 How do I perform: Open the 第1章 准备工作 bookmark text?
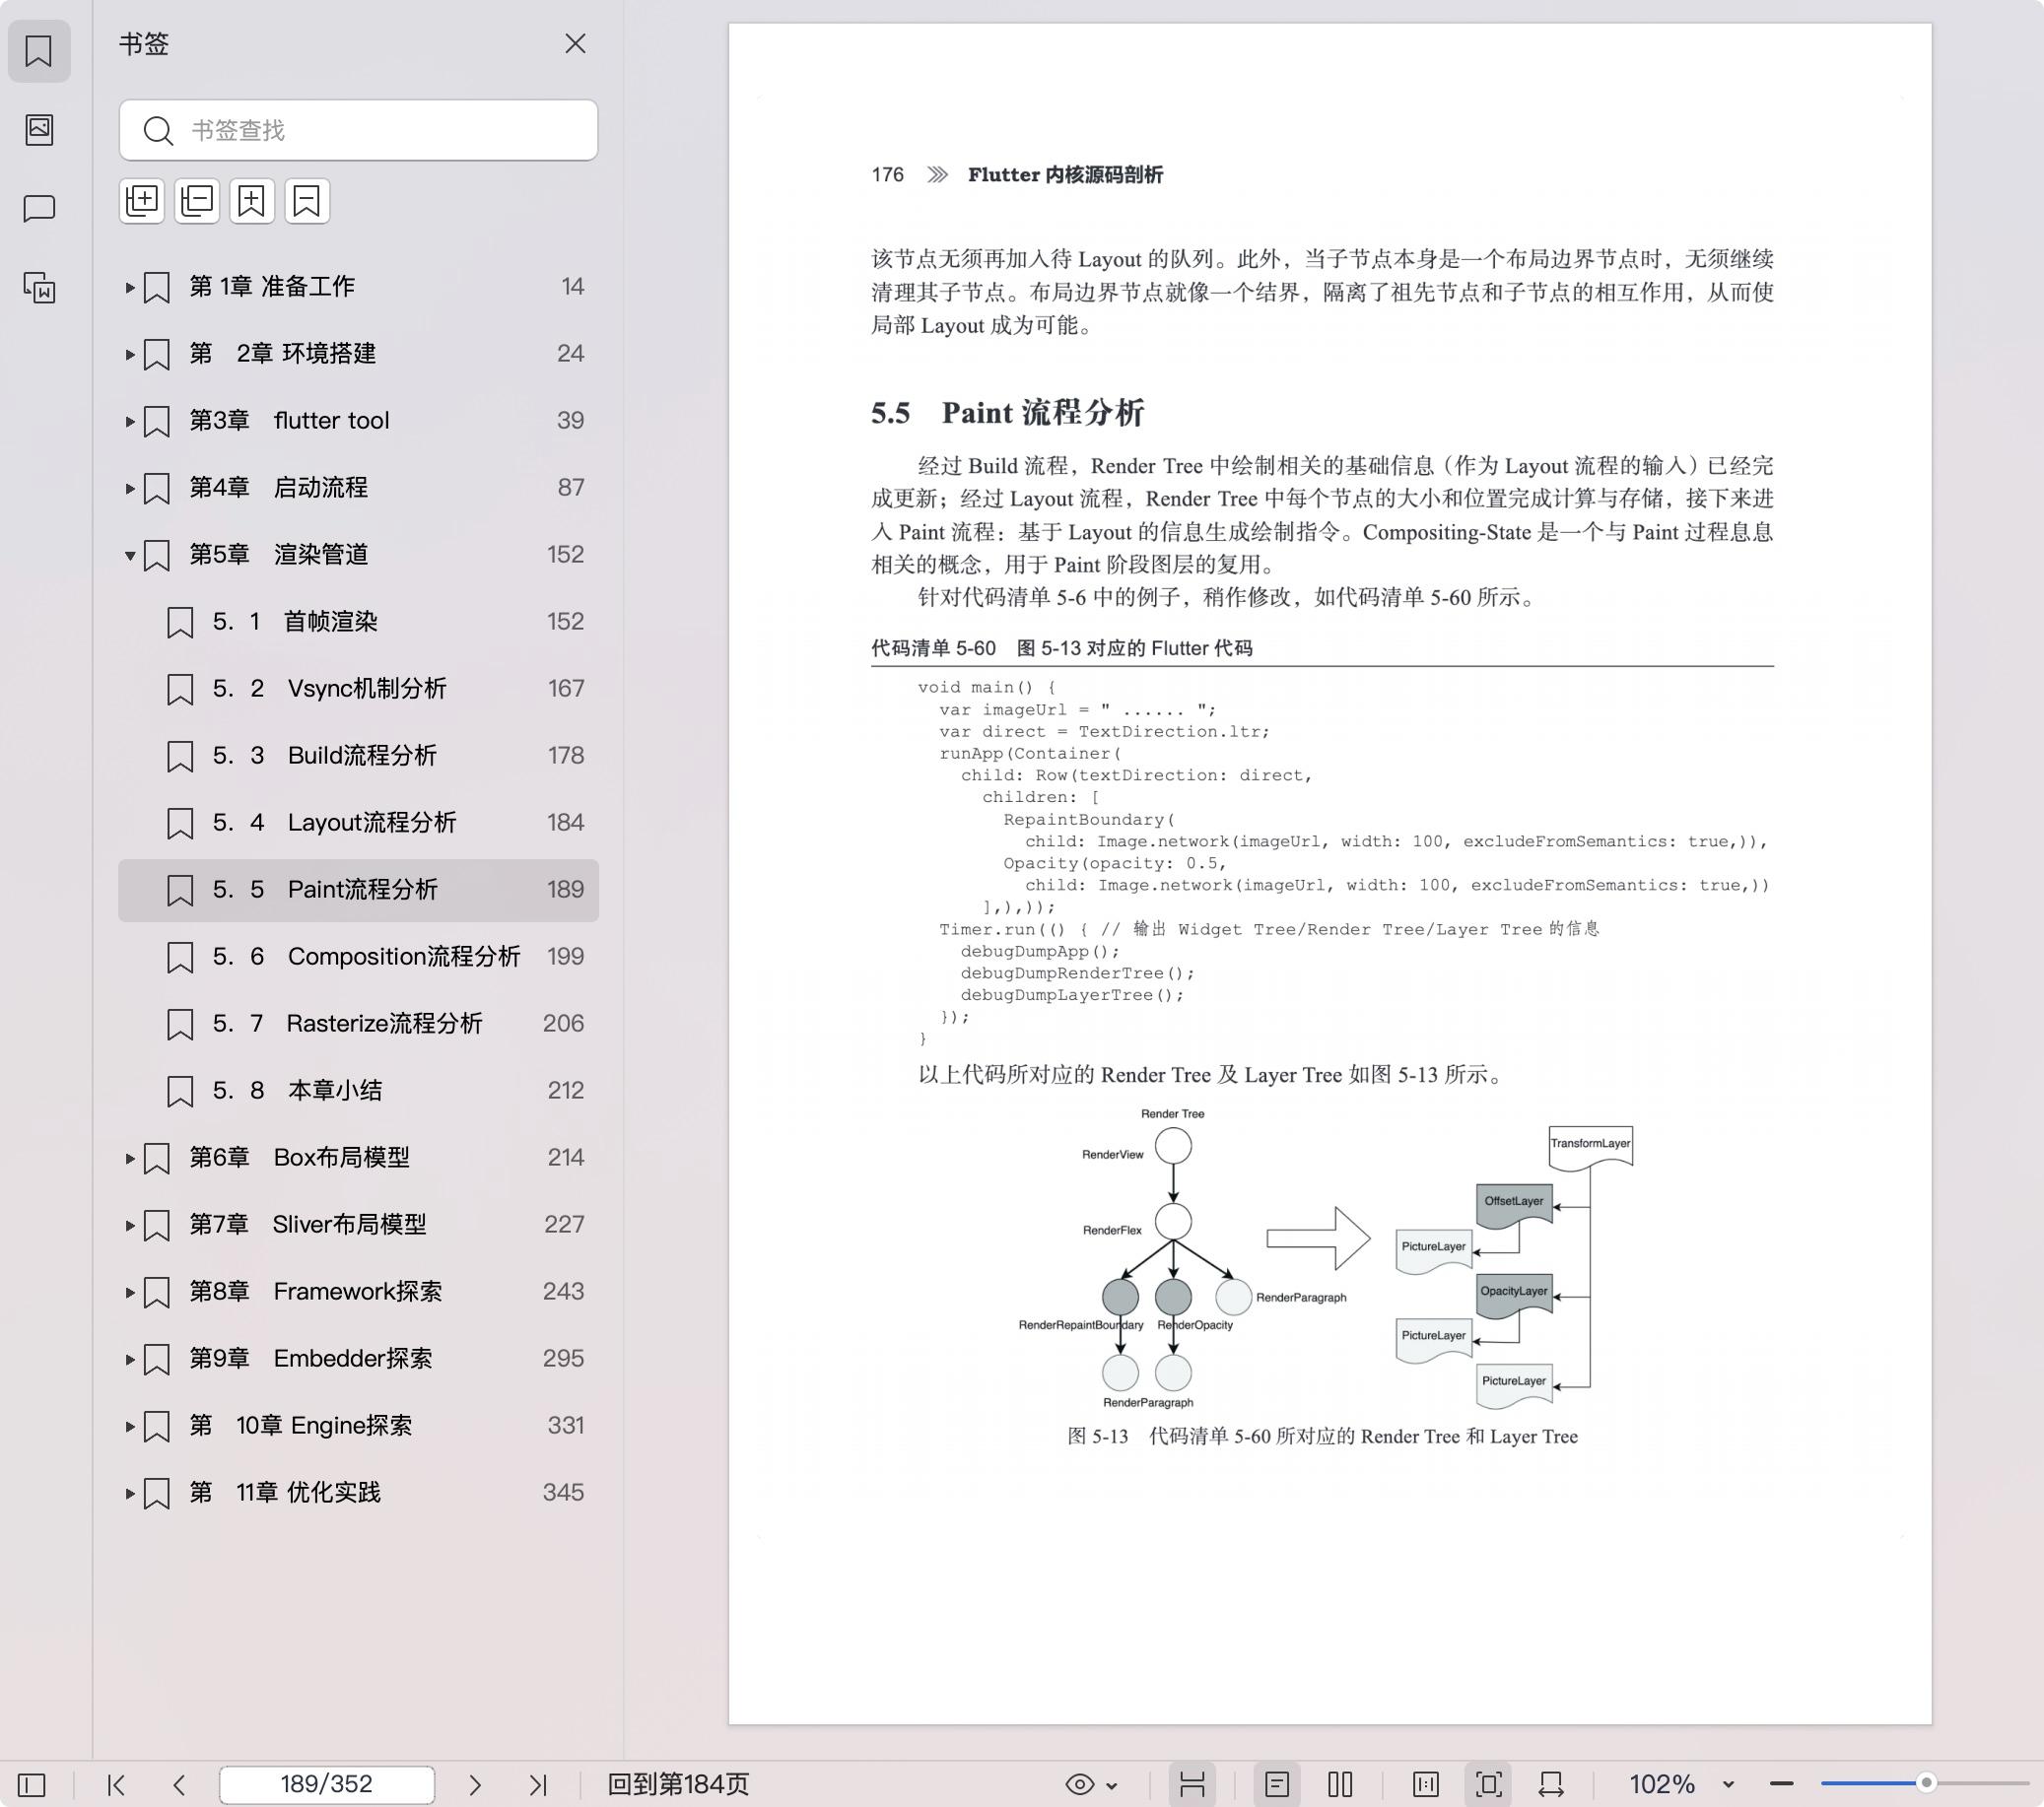[x=272, y=286]
